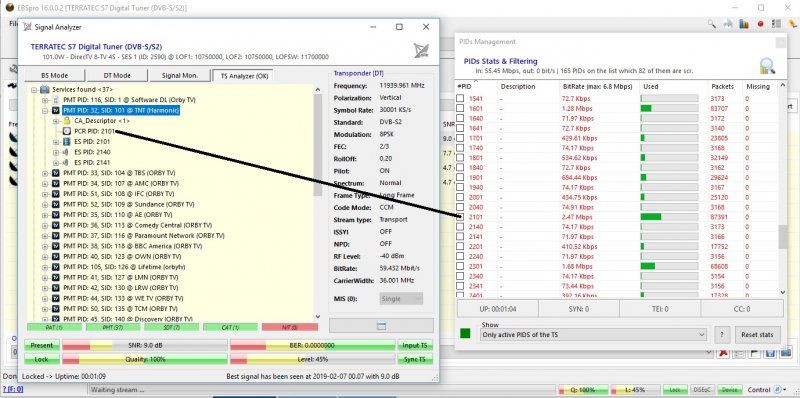Image resolution: width=800 pixels, height=398 pixels.
Task: Click the Reset stats button
Action: coord(758,335)
